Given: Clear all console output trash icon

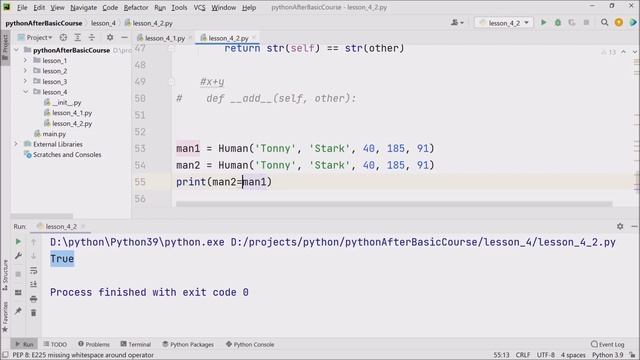Looking at the screenshot, I should 33,313.
